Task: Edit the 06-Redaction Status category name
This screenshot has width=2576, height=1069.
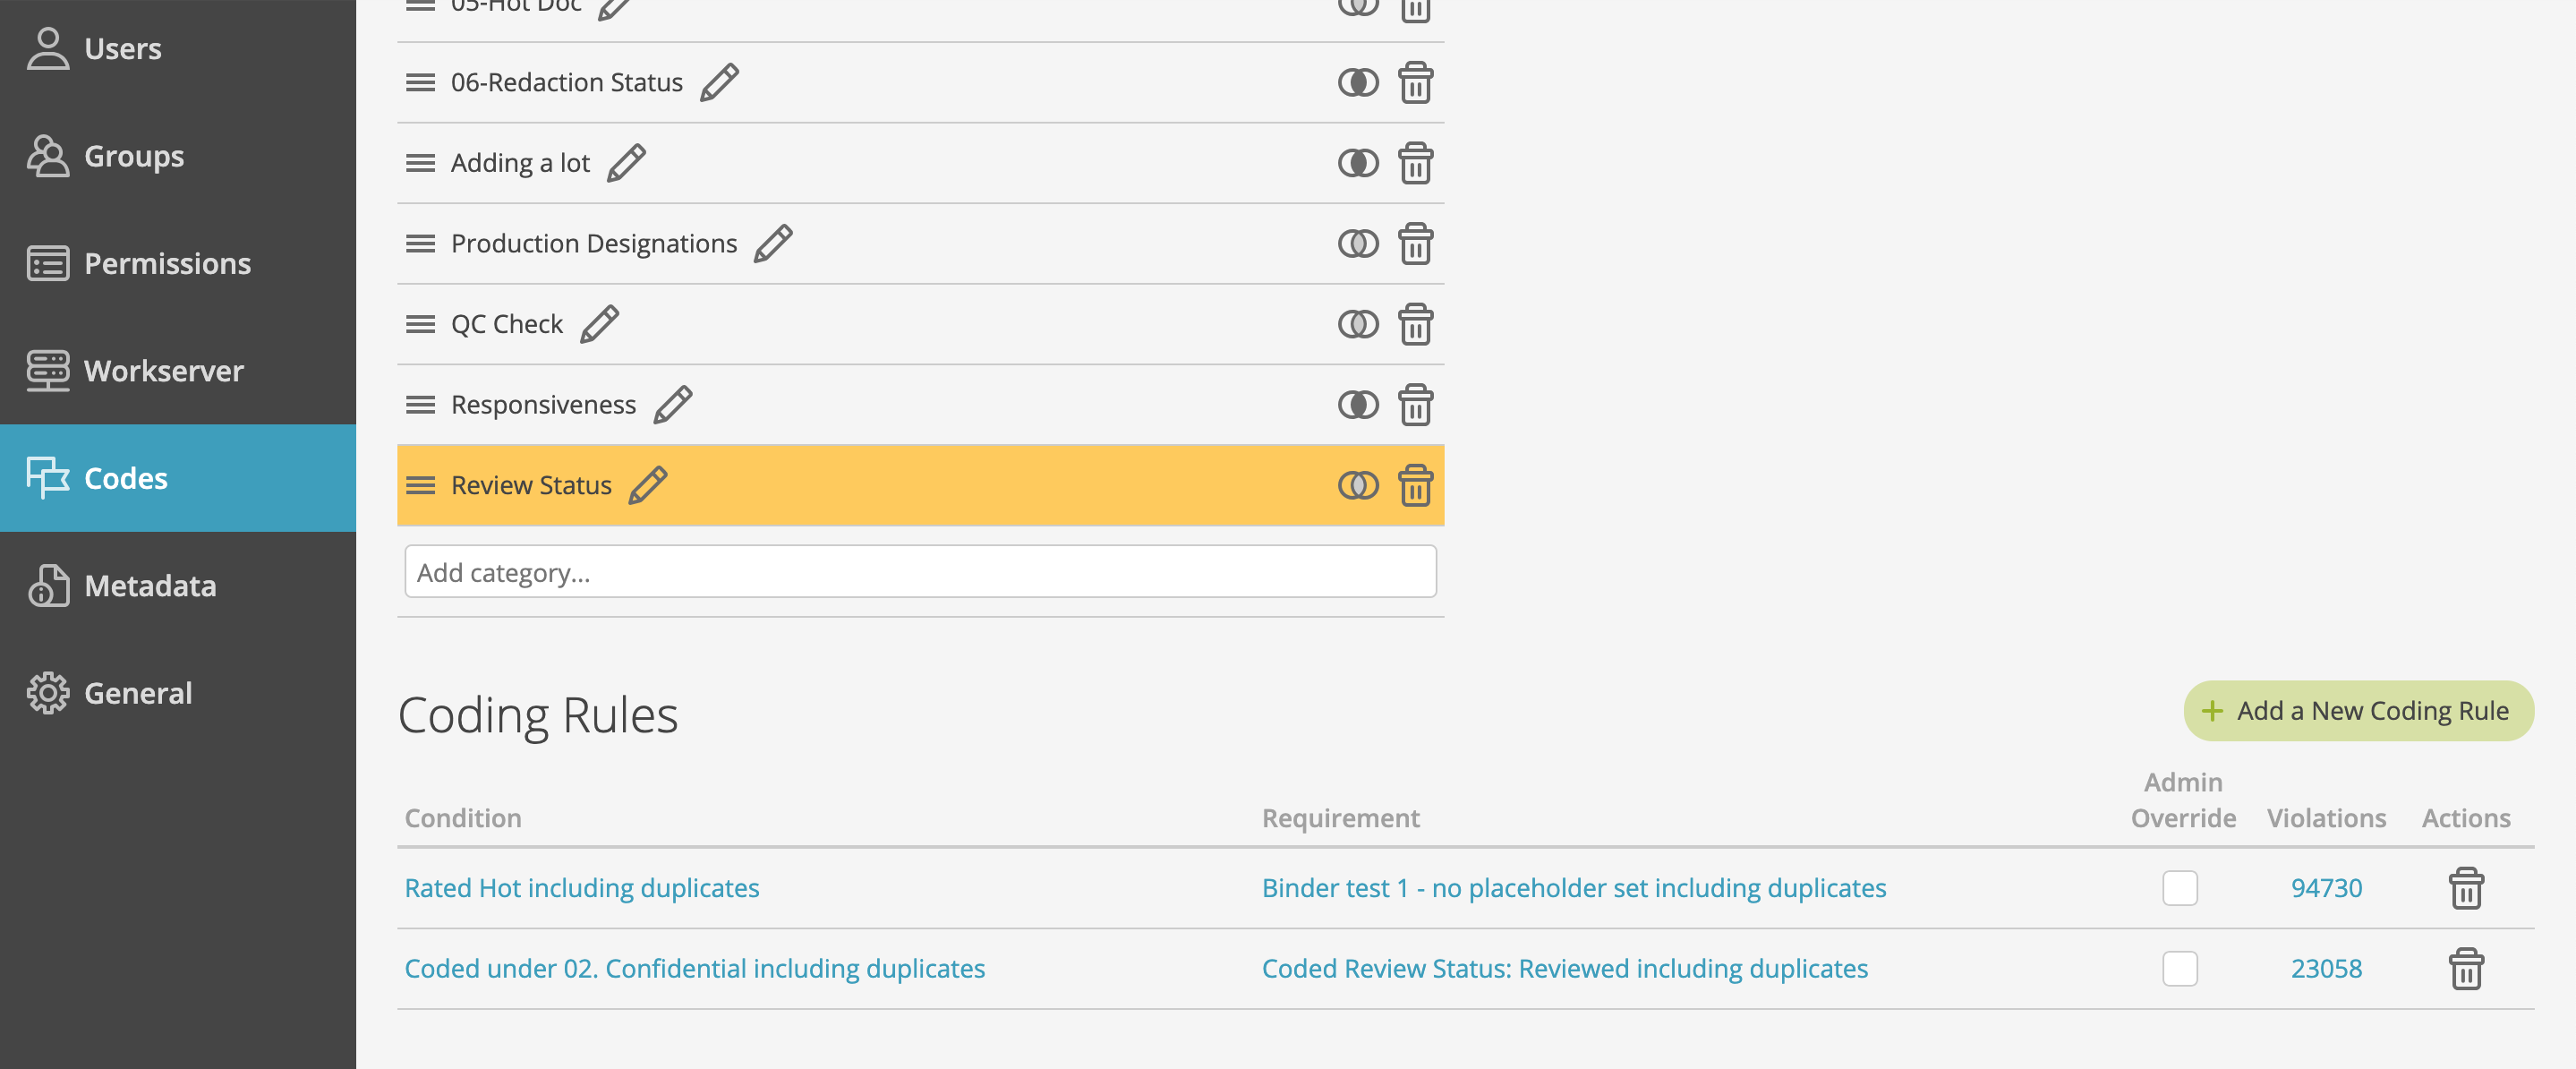Action: coord(719,82)
